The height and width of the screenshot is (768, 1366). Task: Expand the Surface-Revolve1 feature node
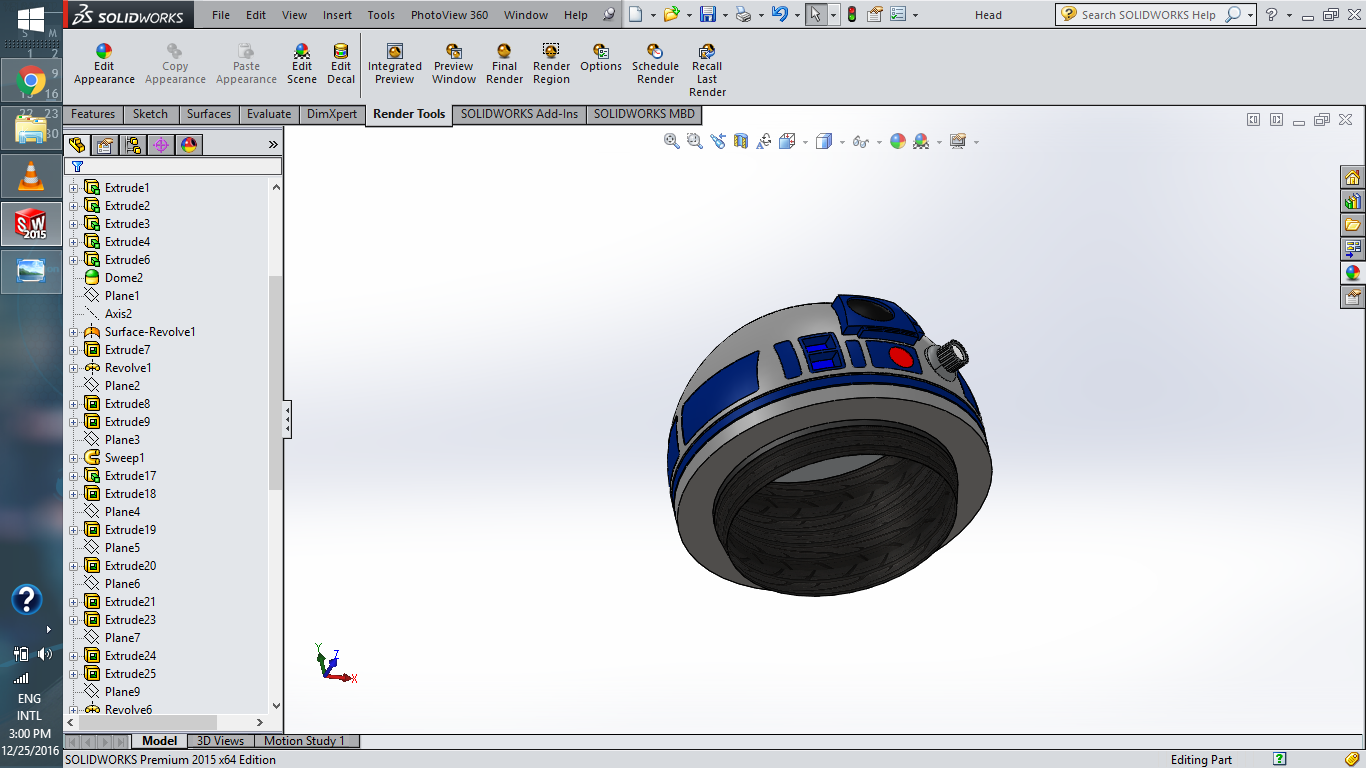tap(73, 332)
